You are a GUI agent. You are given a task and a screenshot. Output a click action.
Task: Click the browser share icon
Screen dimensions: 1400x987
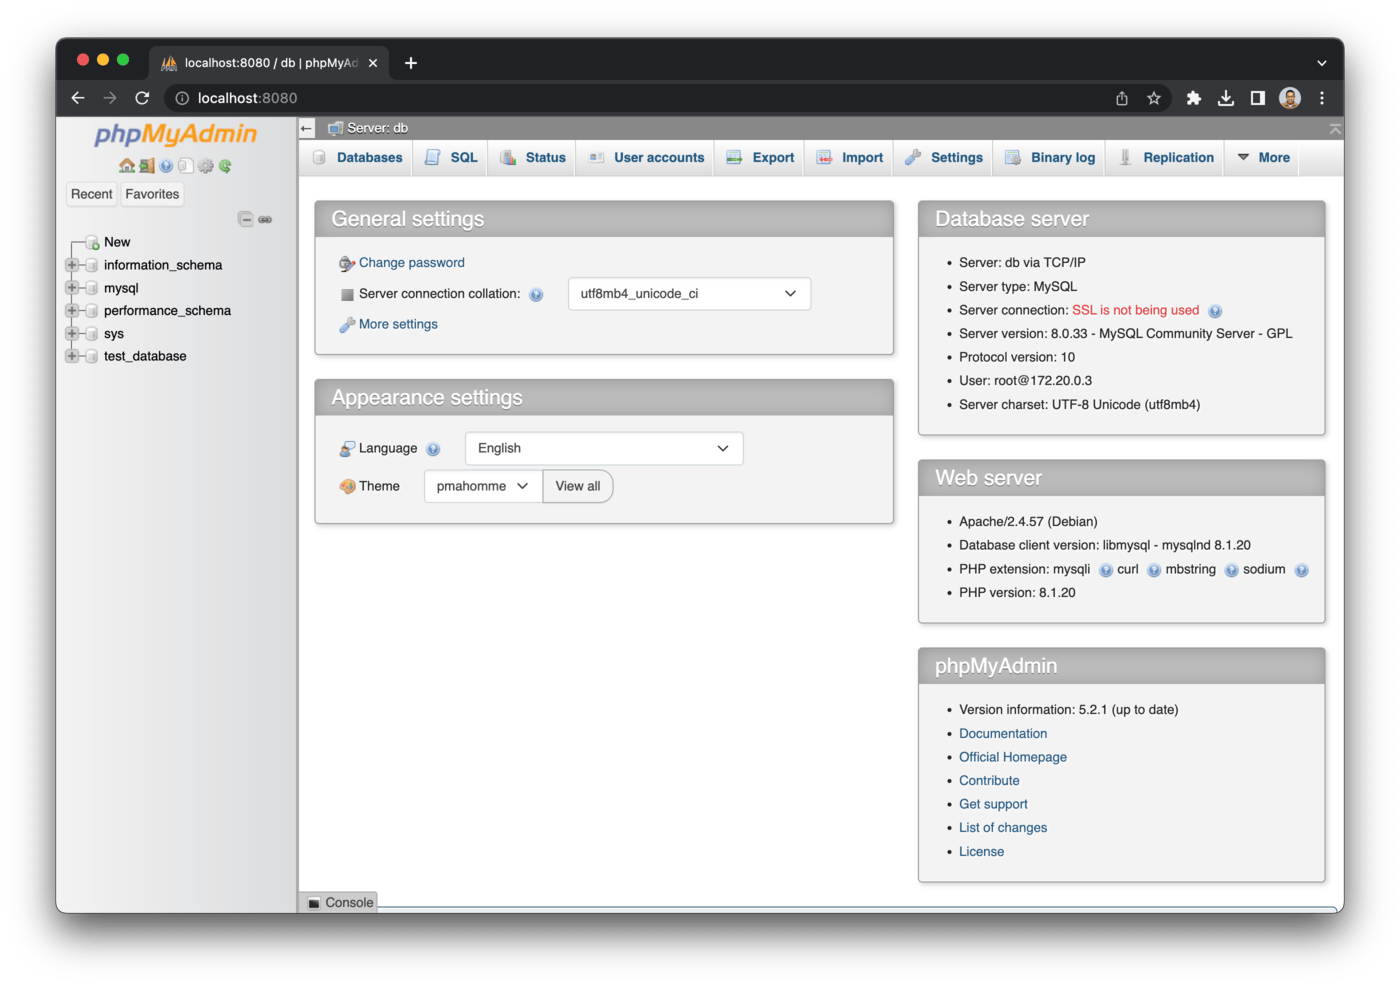coord(1122,98)
